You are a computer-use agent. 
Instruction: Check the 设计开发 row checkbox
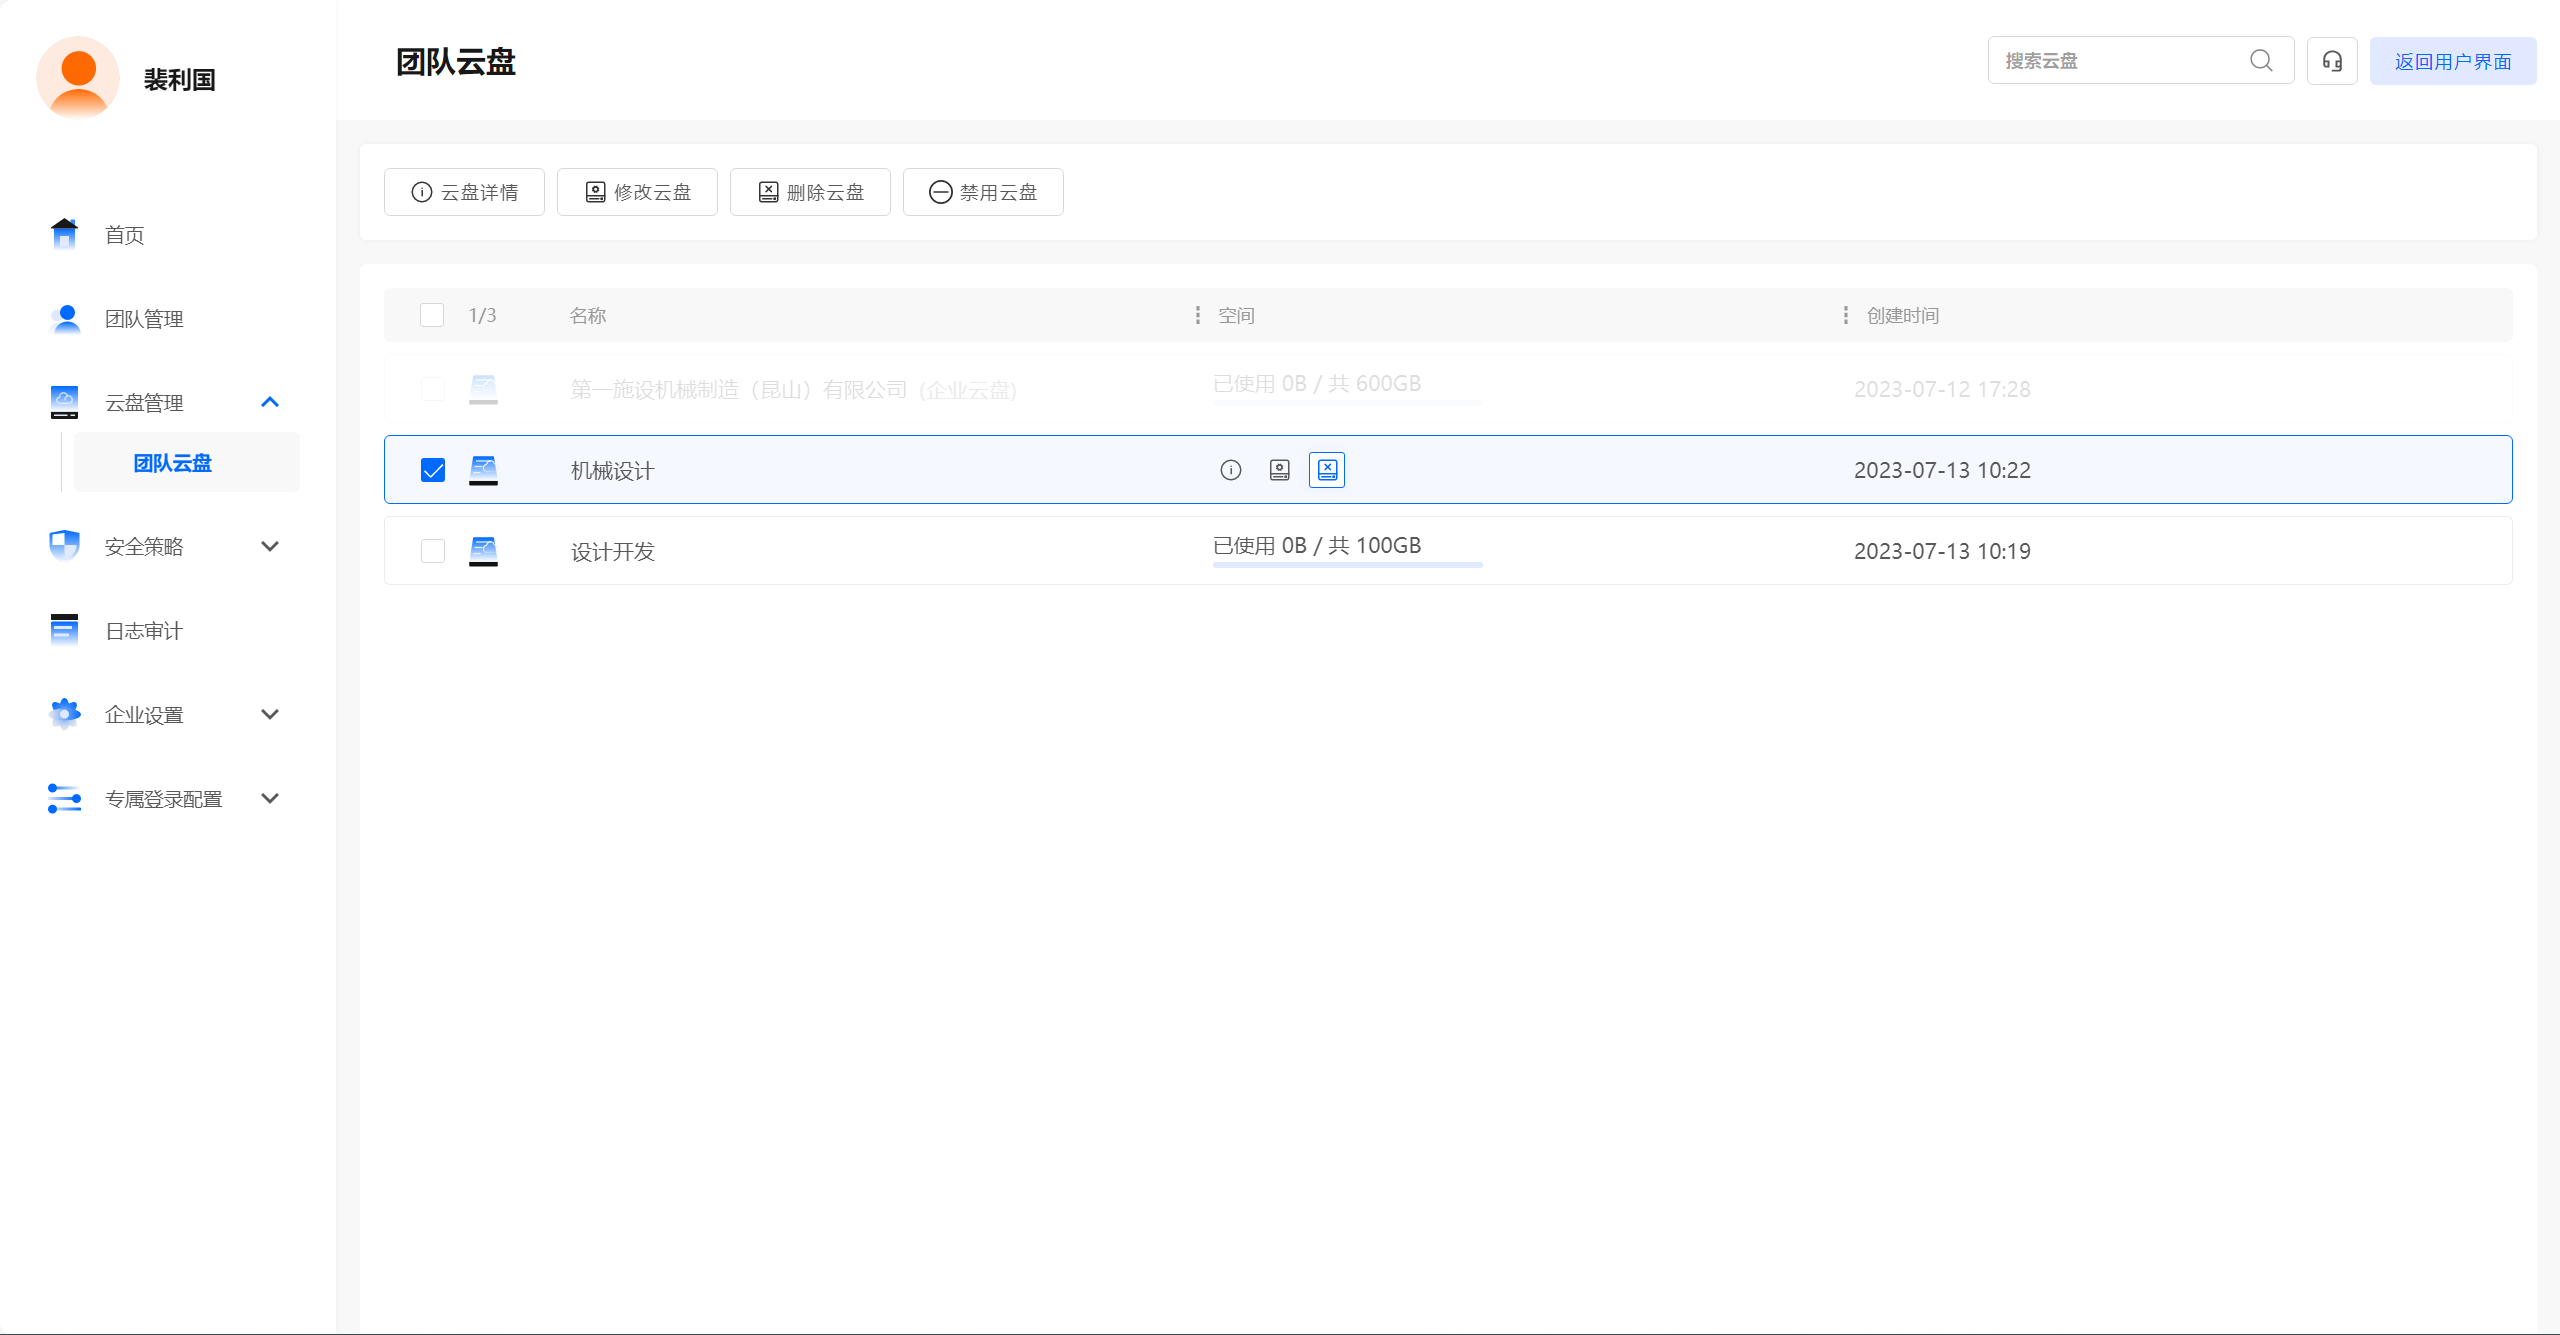click(433, 551)
